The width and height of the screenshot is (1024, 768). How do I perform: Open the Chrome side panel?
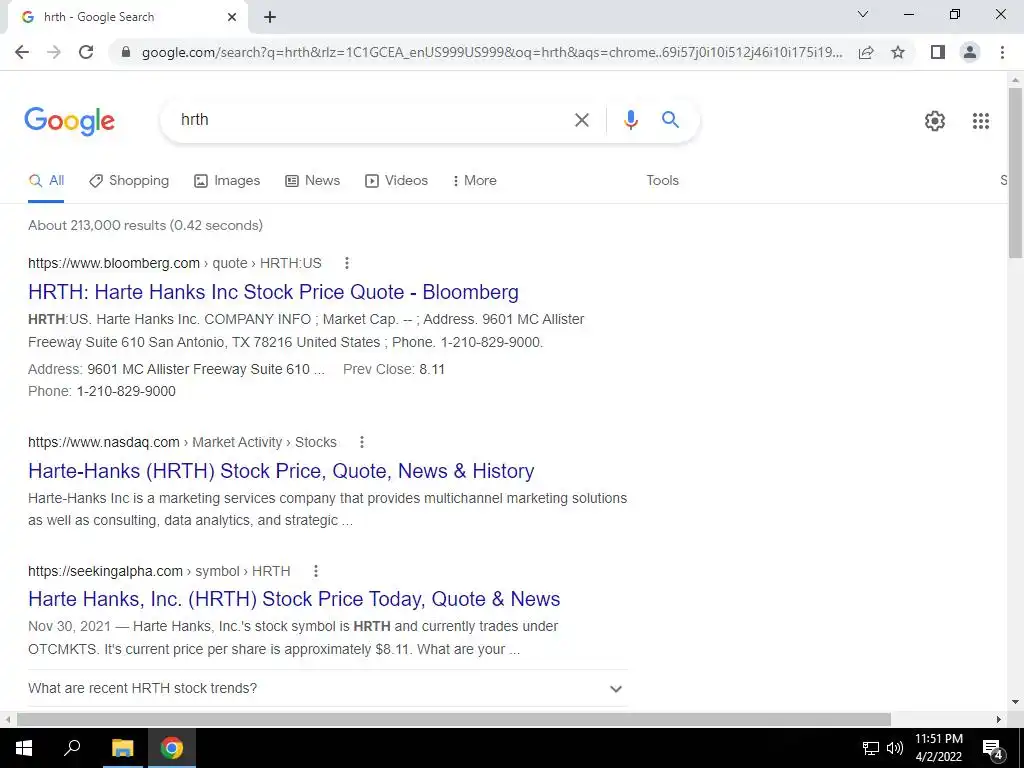click(x=938, y=52)
